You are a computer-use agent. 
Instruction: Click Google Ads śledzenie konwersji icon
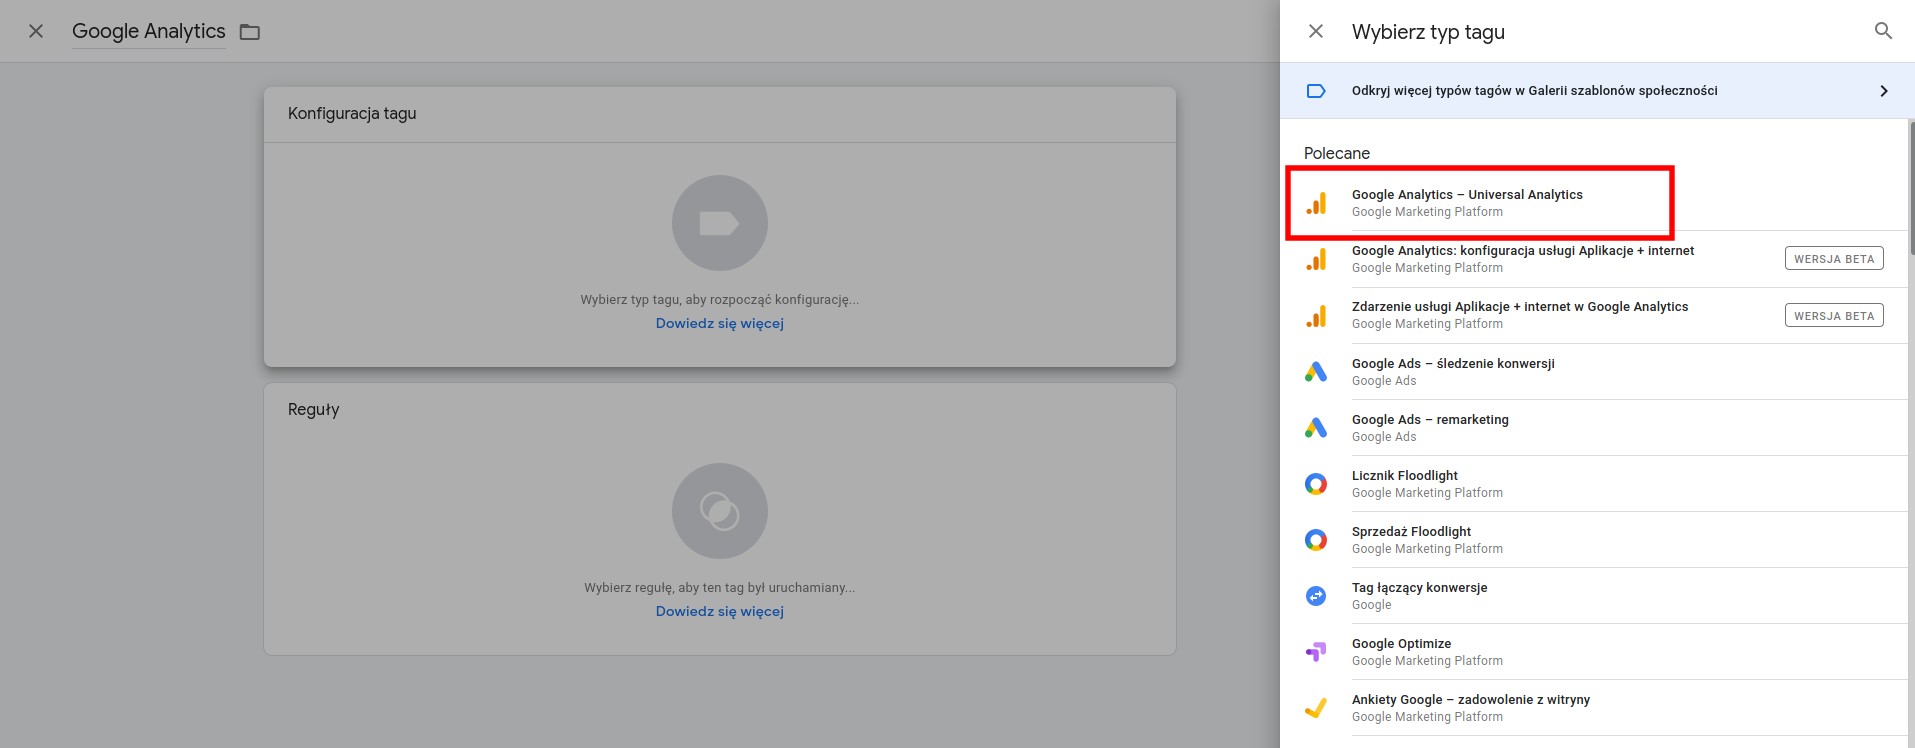[x=1316, y=372]
